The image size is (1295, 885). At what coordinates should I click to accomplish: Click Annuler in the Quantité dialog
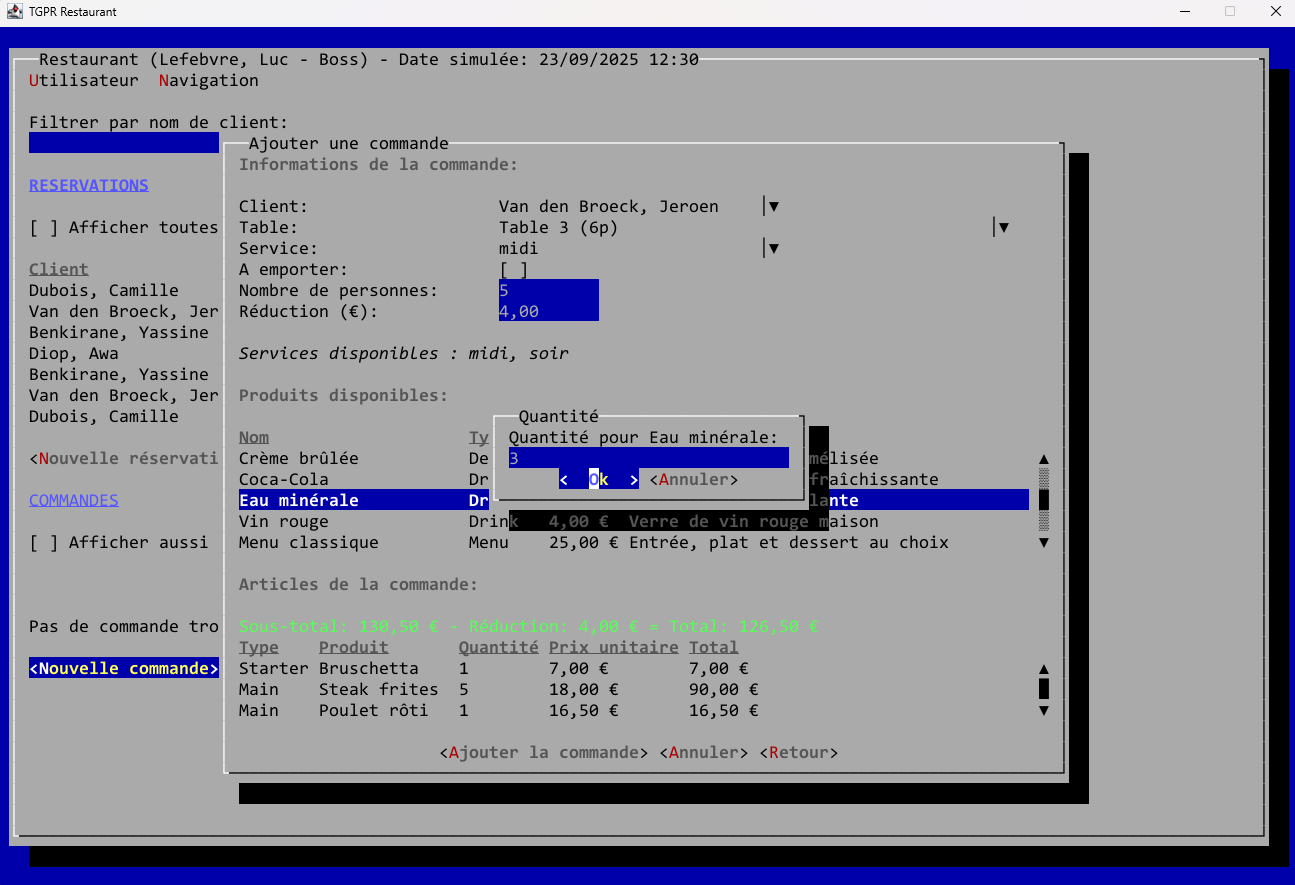(x=694, y=479)
